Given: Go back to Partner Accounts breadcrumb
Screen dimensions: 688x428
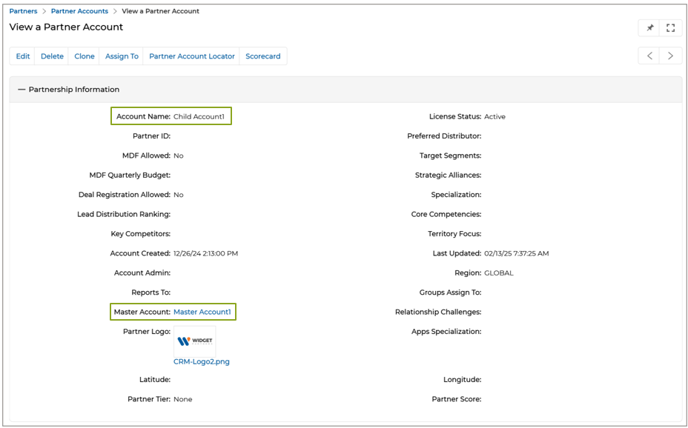Looking at the screenshot, I should pos(79,11).
